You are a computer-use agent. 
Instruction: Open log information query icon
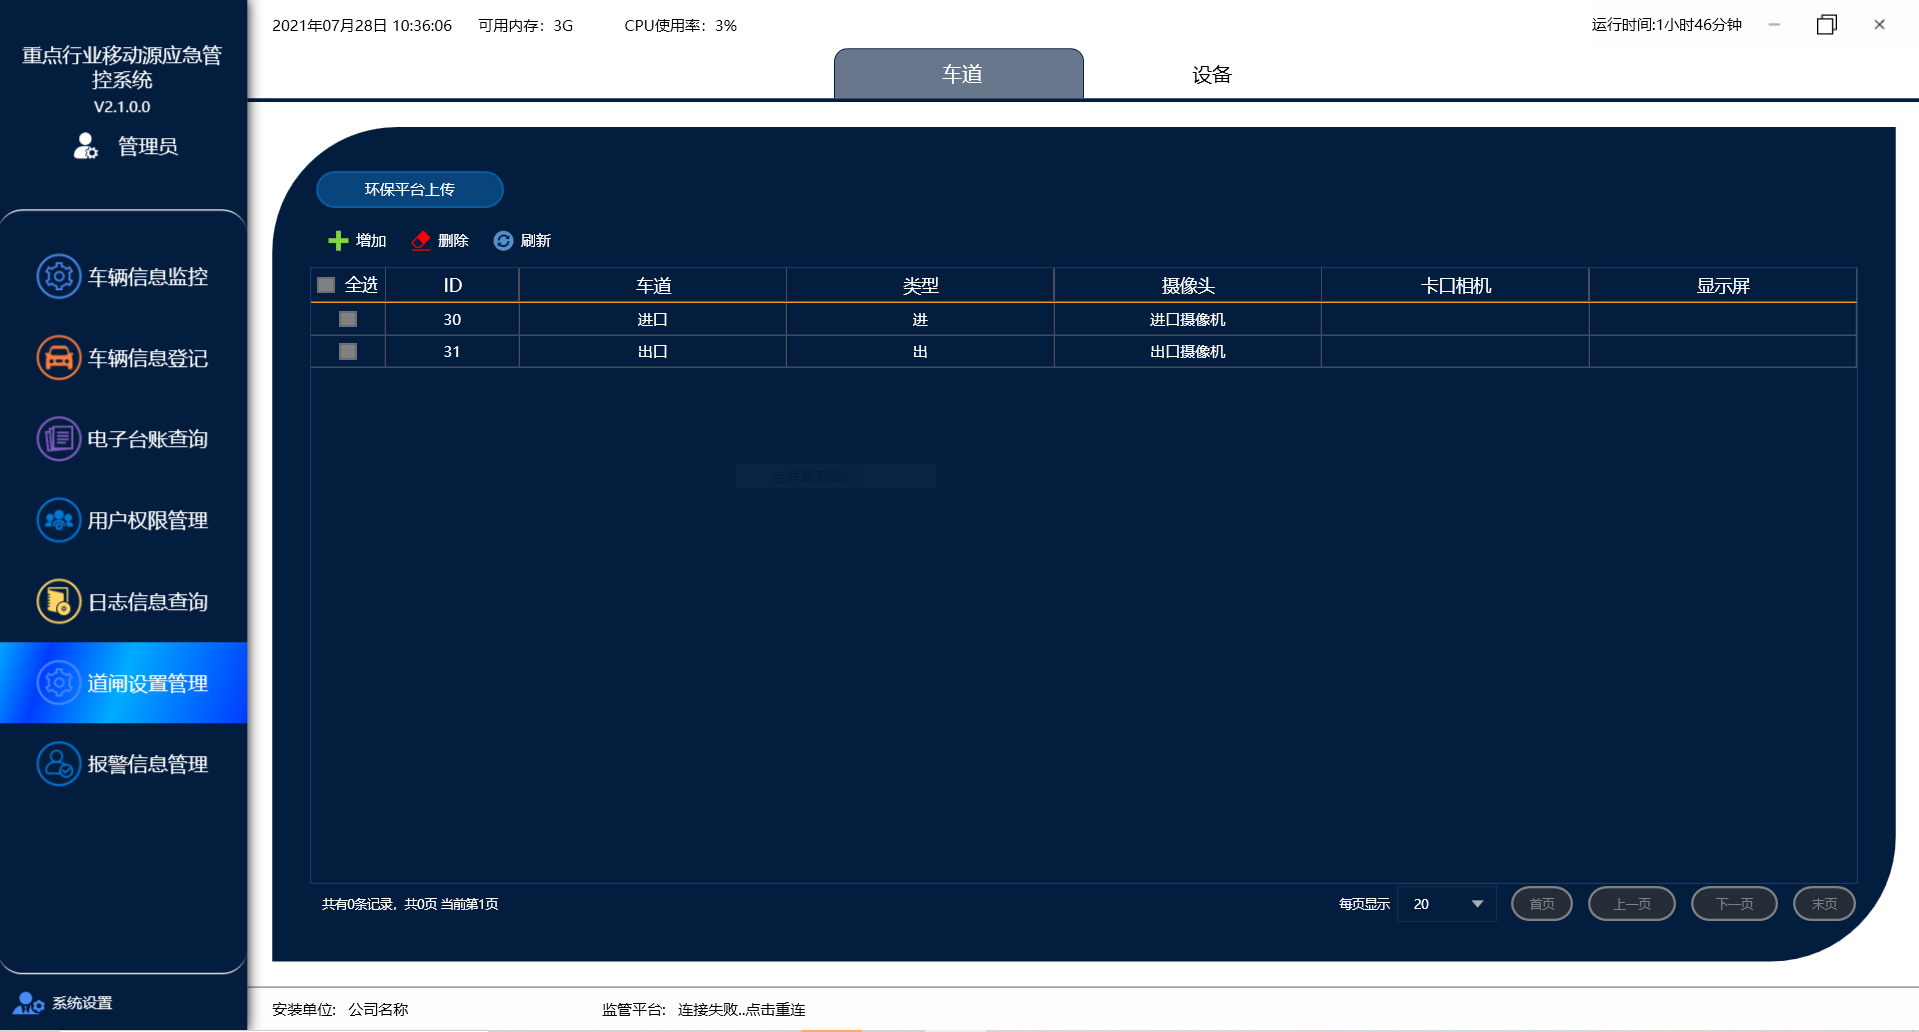click(x=58, y=602)
